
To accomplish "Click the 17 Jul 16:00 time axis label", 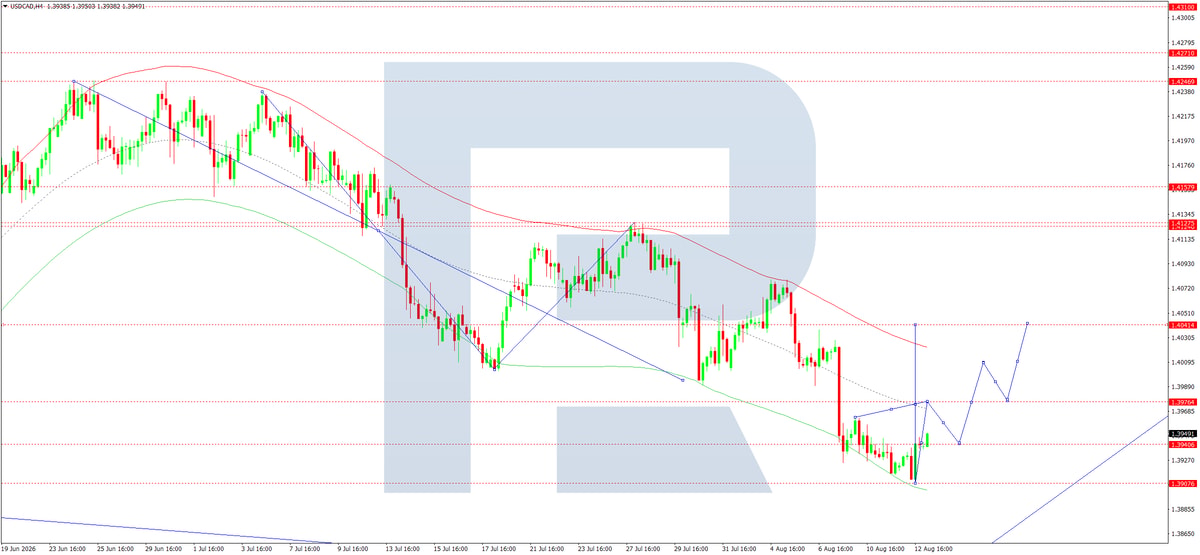I will (499, 549).
